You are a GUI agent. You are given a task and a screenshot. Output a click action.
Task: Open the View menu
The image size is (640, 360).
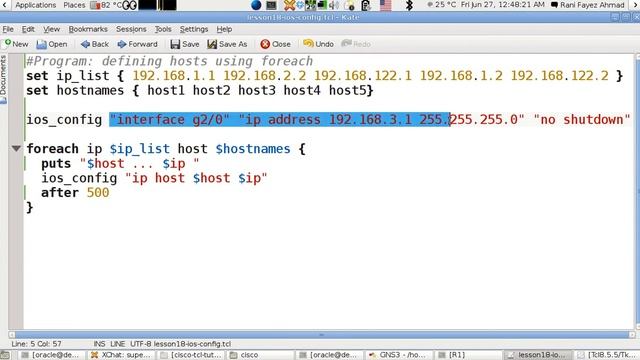[51, 29]
